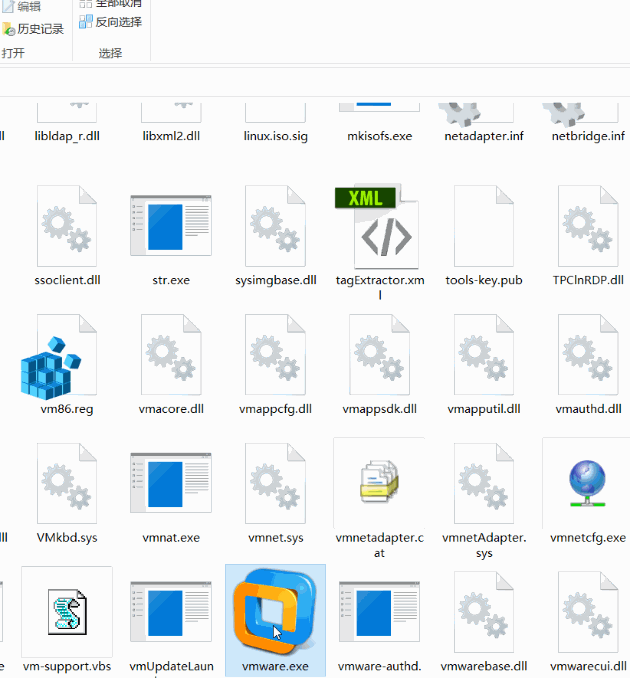The width and height of the screenshot is (630, 678).
Task: Select the vmnetAdapter.sys file icon
Action: [x=484, y=483]
